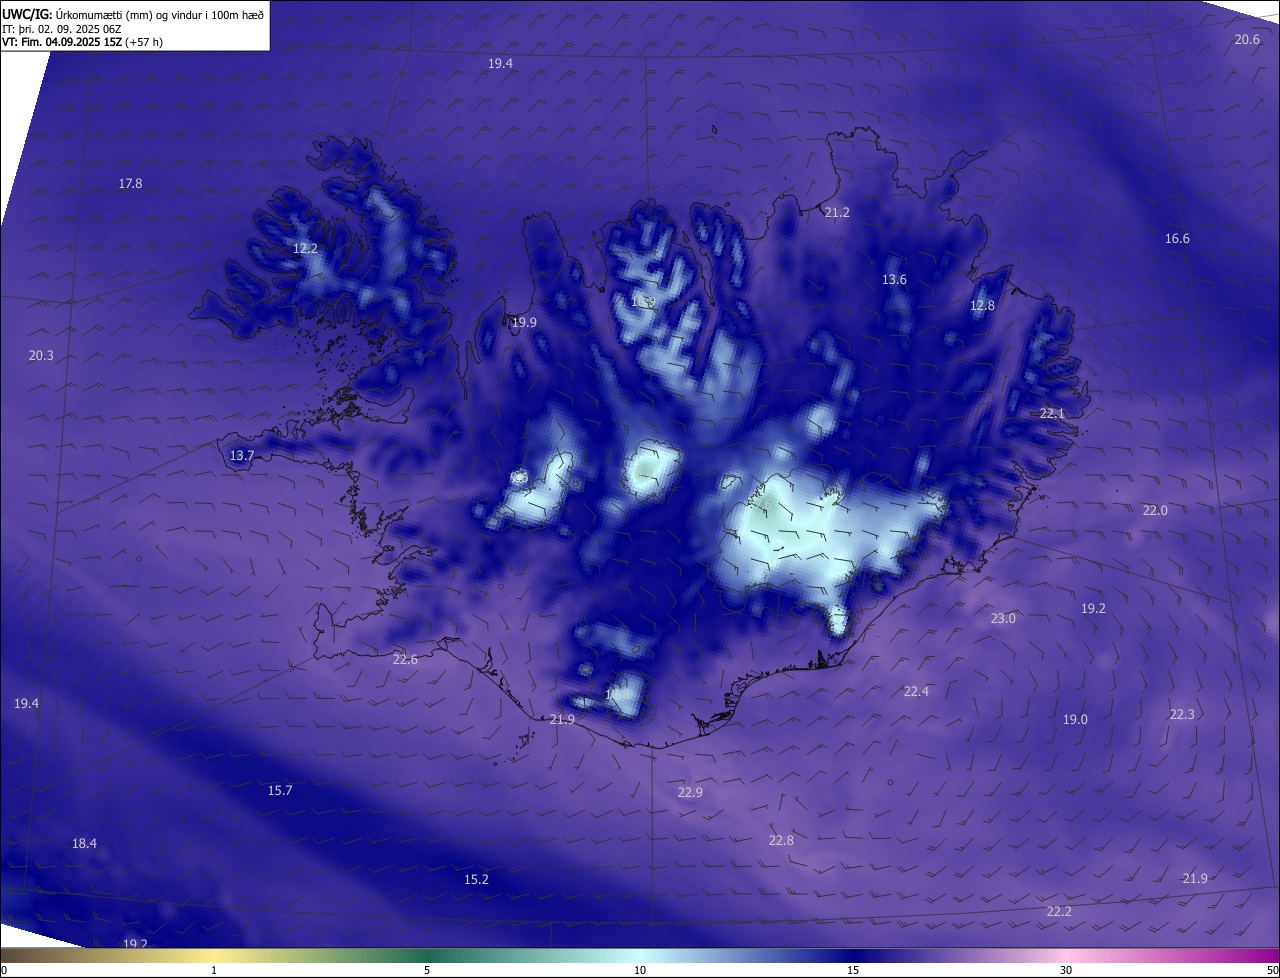Select the "5" tick label on the color scale
The image size is (1280, 978).
pos(427,970)
